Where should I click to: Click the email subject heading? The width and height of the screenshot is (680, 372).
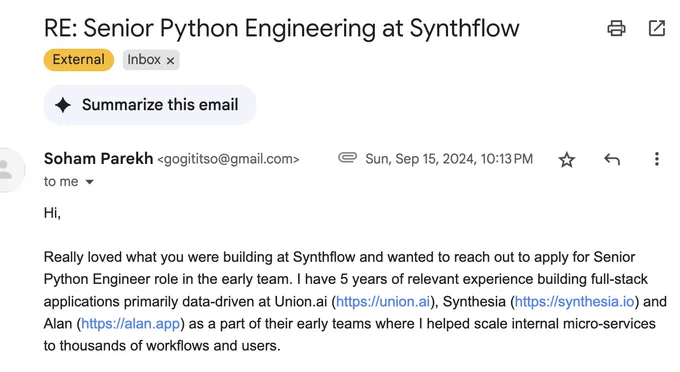coord(281,28)
